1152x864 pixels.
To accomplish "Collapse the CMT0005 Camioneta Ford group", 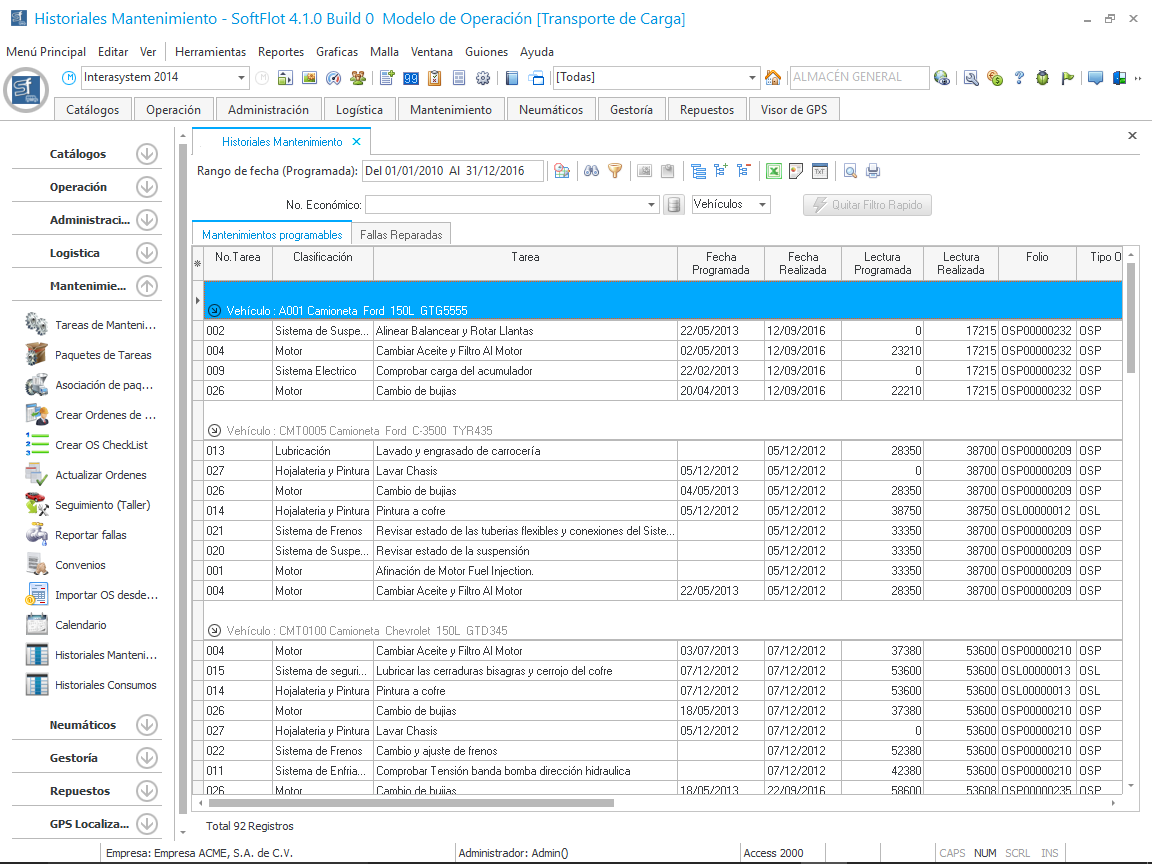I will click(x=214, y=431).
